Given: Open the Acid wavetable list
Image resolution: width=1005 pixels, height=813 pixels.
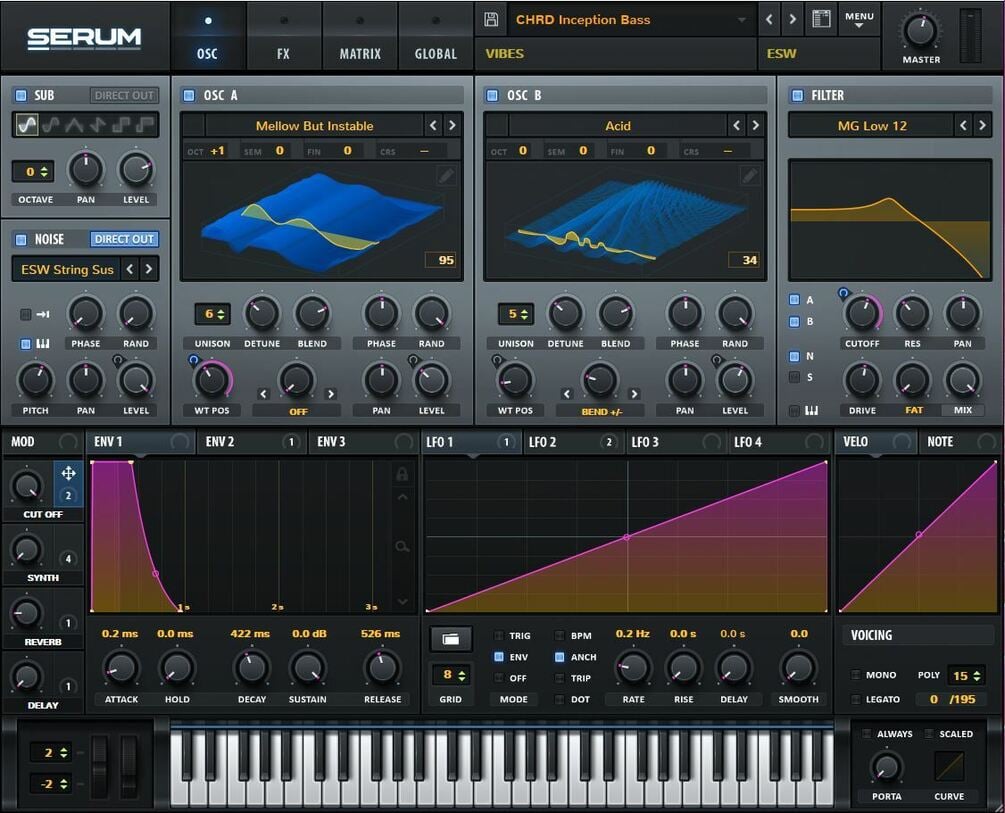Looking at the screenshot, I should pos(618,126).
